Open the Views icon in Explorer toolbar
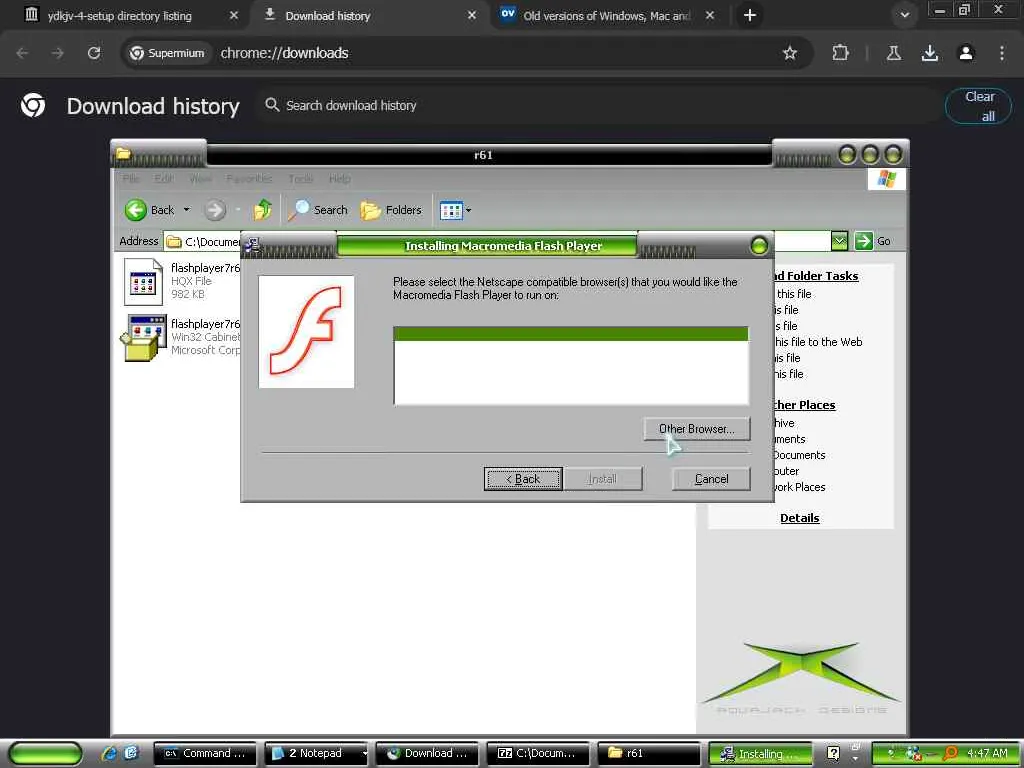The image size is (1024, 768). point(451,210)
